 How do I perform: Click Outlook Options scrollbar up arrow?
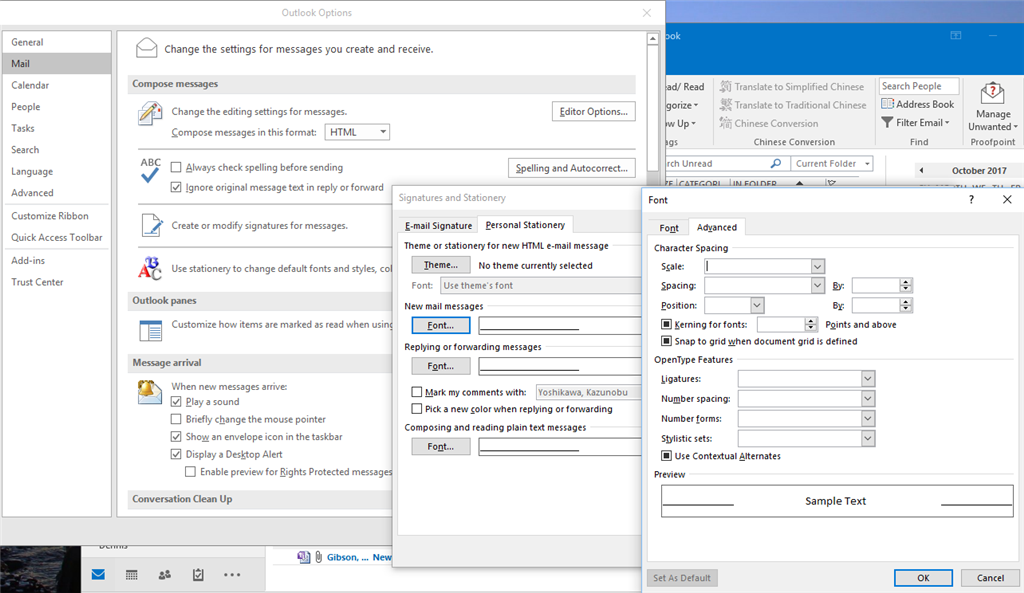pos(652,39)
